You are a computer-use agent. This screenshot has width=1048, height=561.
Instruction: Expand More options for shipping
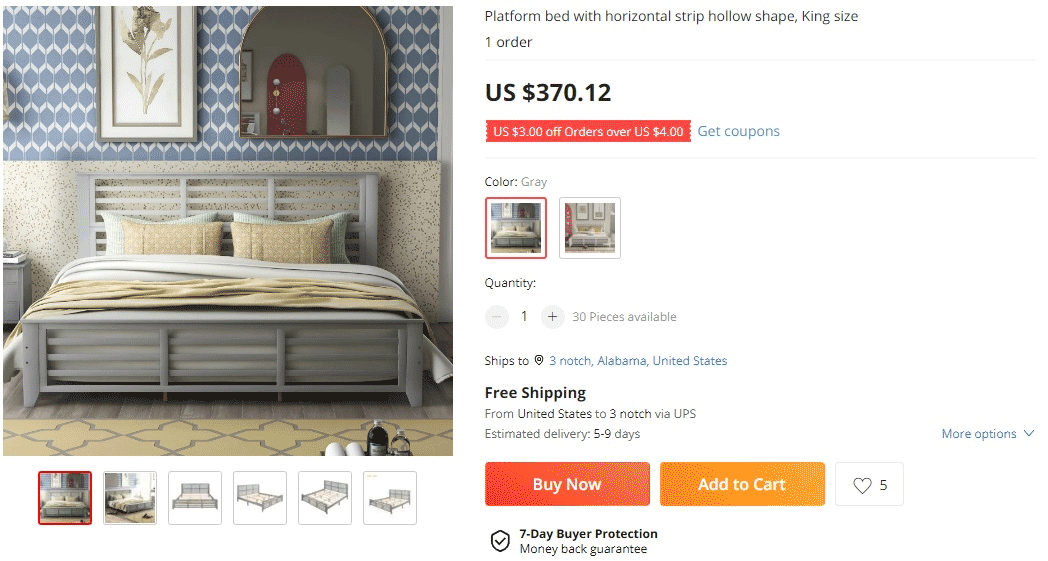click(979, 434)
